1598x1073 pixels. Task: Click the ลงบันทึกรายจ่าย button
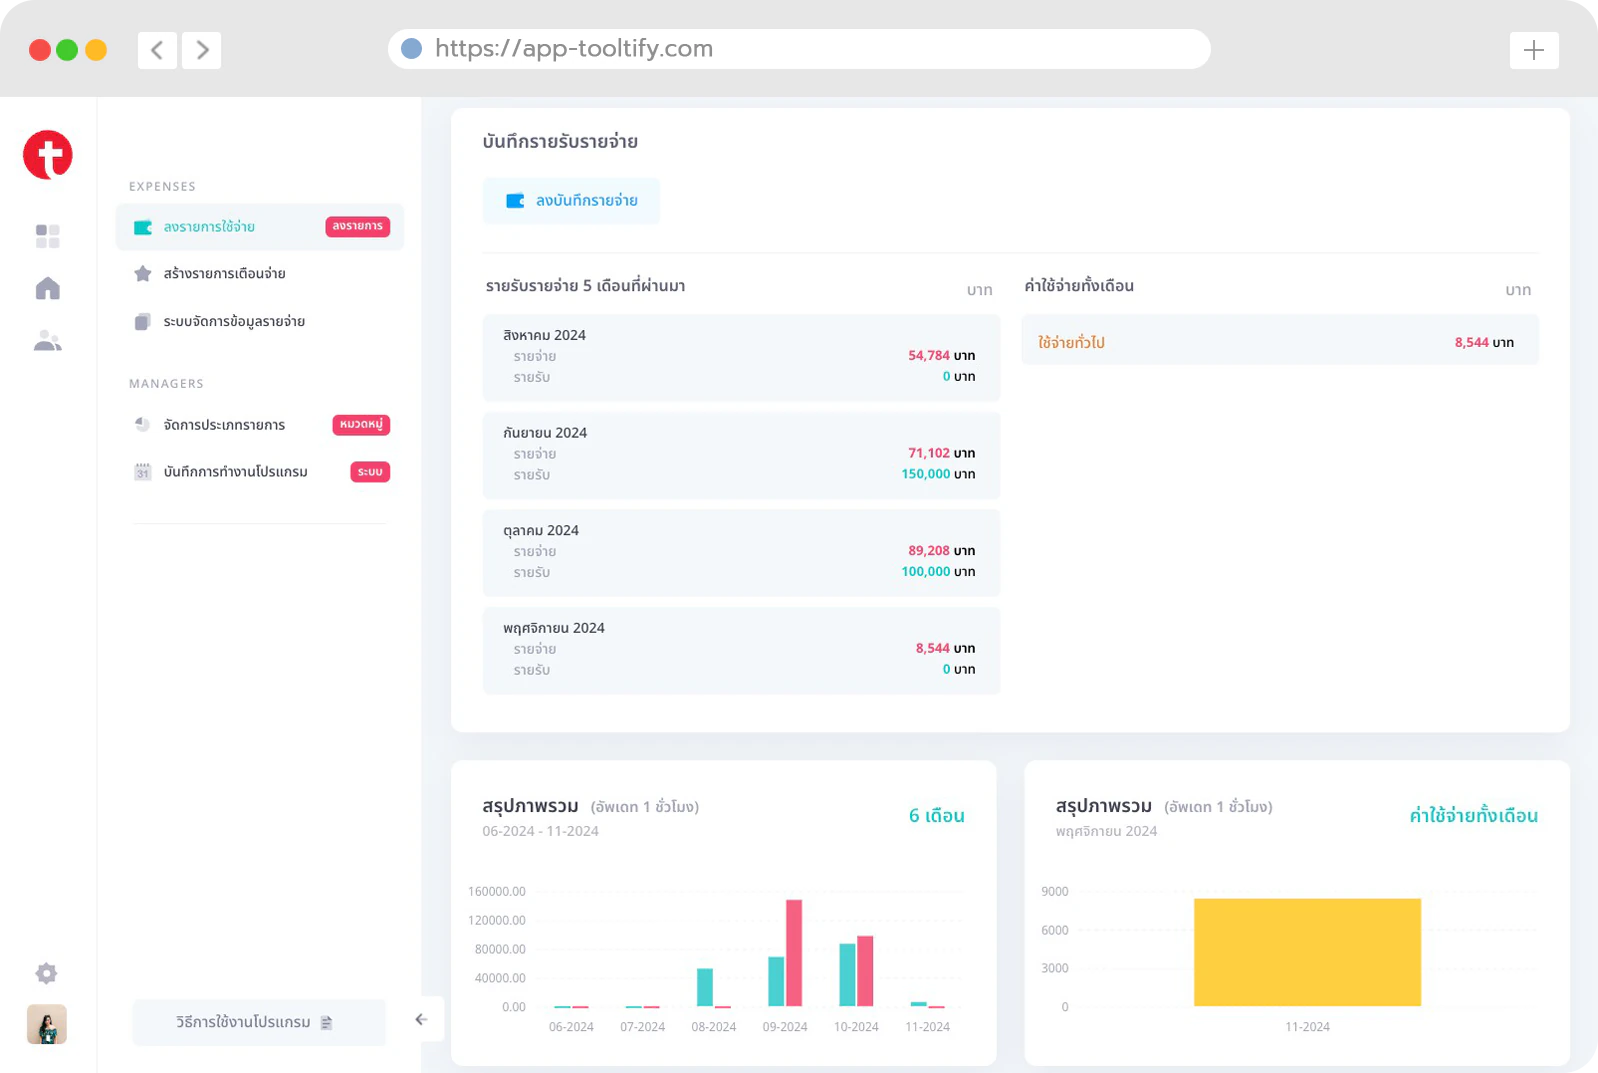571,201
